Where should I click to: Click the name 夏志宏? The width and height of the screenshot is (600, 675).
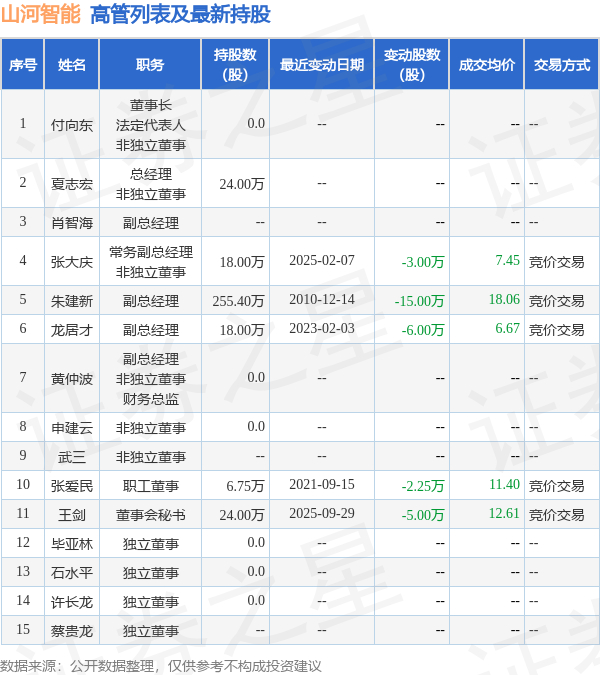coord(72,184)
